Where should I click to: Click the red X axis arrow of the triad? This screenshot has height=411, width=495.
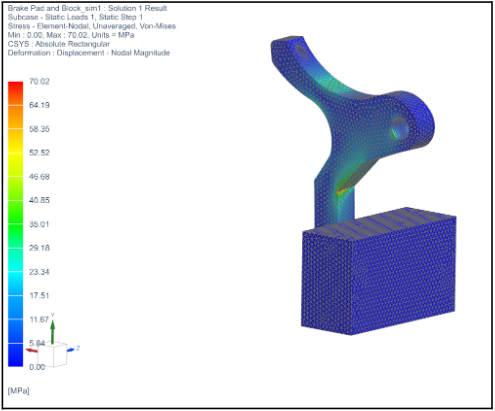[x=32, y=350]
